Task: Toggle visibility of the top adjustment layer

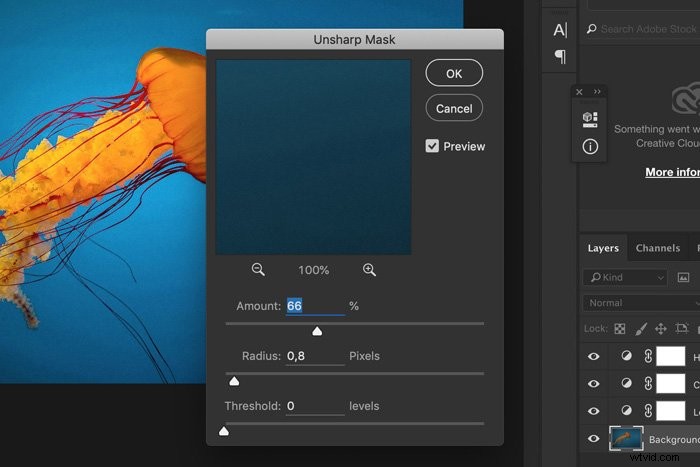Action: 594,356
